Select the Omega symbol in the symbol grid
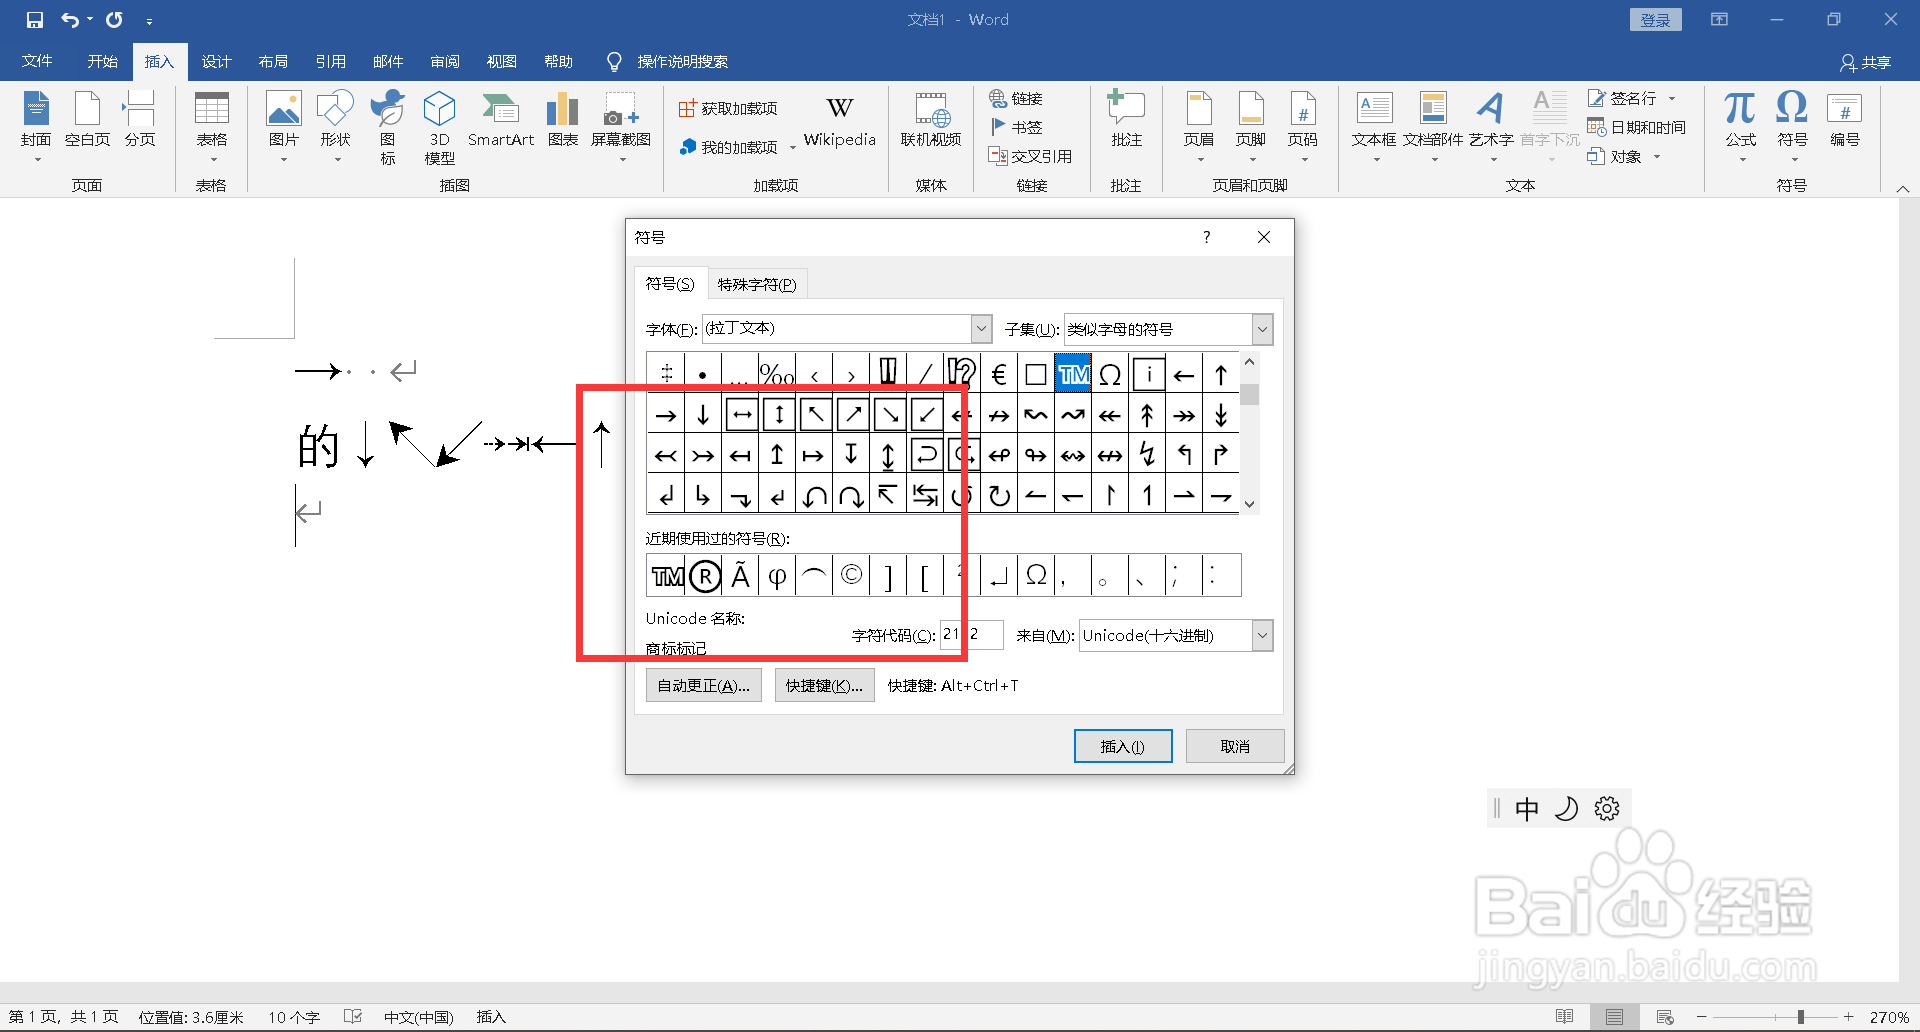Screen dimensions: 1920x1032 click(1110, 375)
